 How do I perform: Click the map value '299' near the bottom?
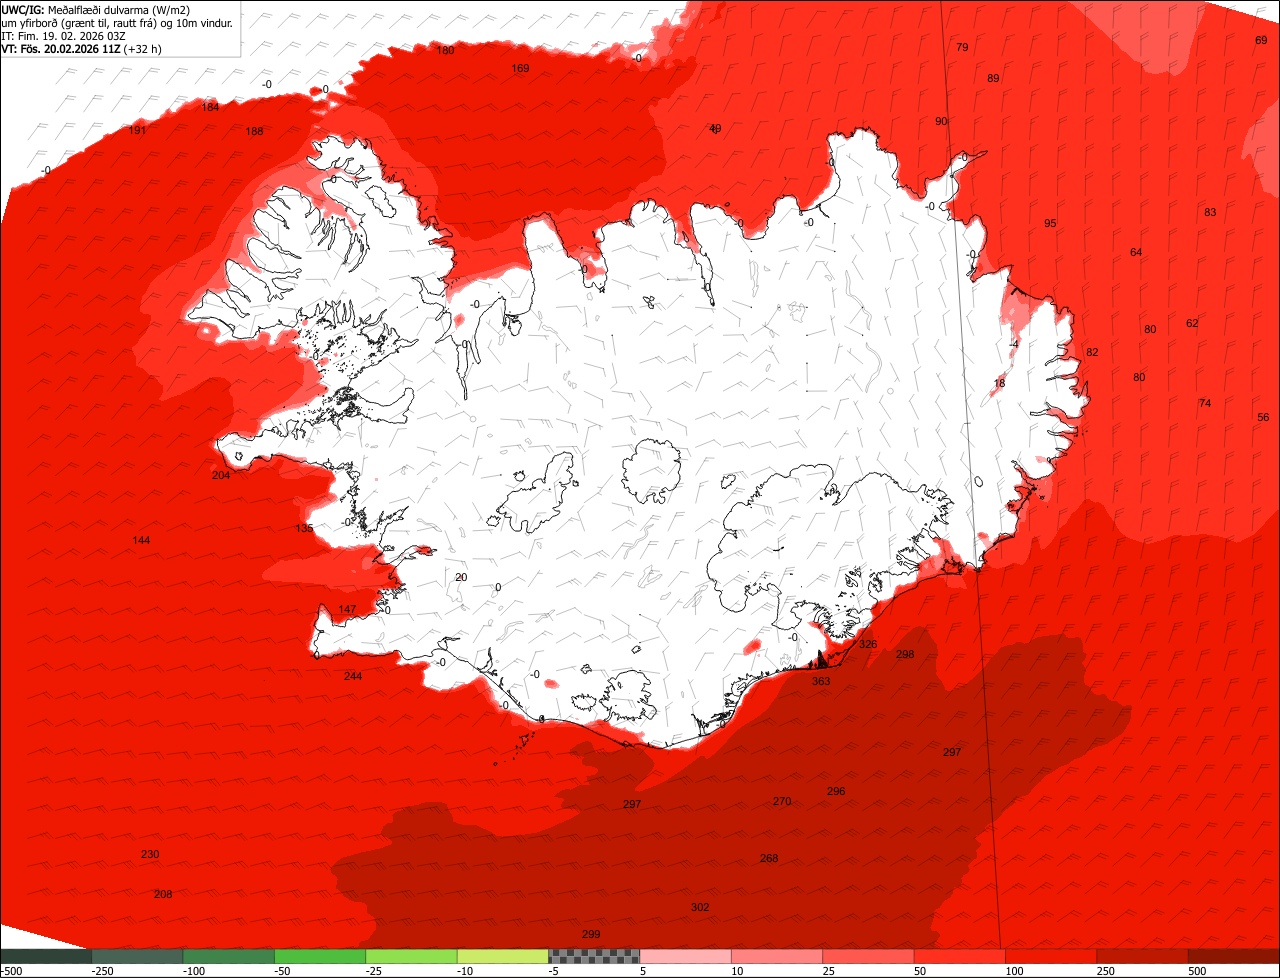point(591,934)
